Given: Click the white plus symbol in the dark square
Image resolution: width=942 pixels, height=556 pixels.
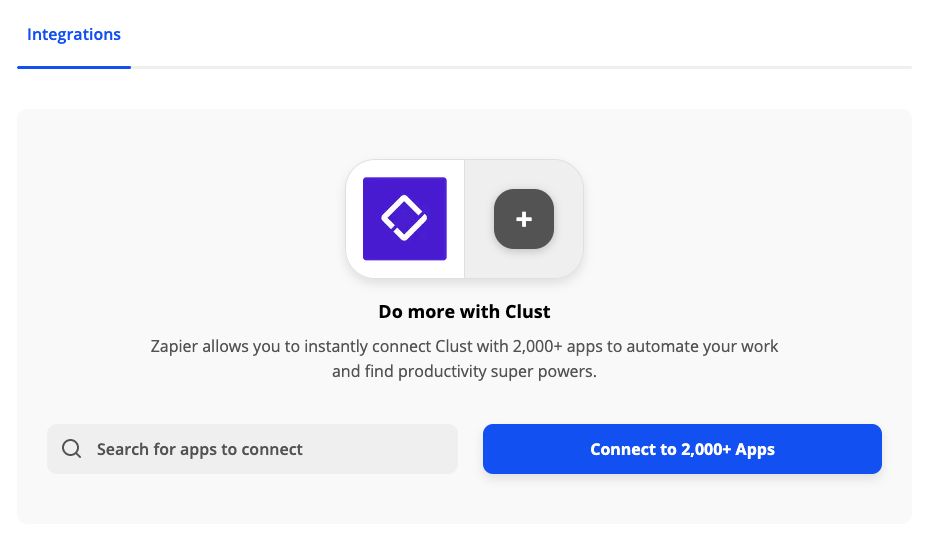Looking at the screenshot, I should click(x=524, y=219).
